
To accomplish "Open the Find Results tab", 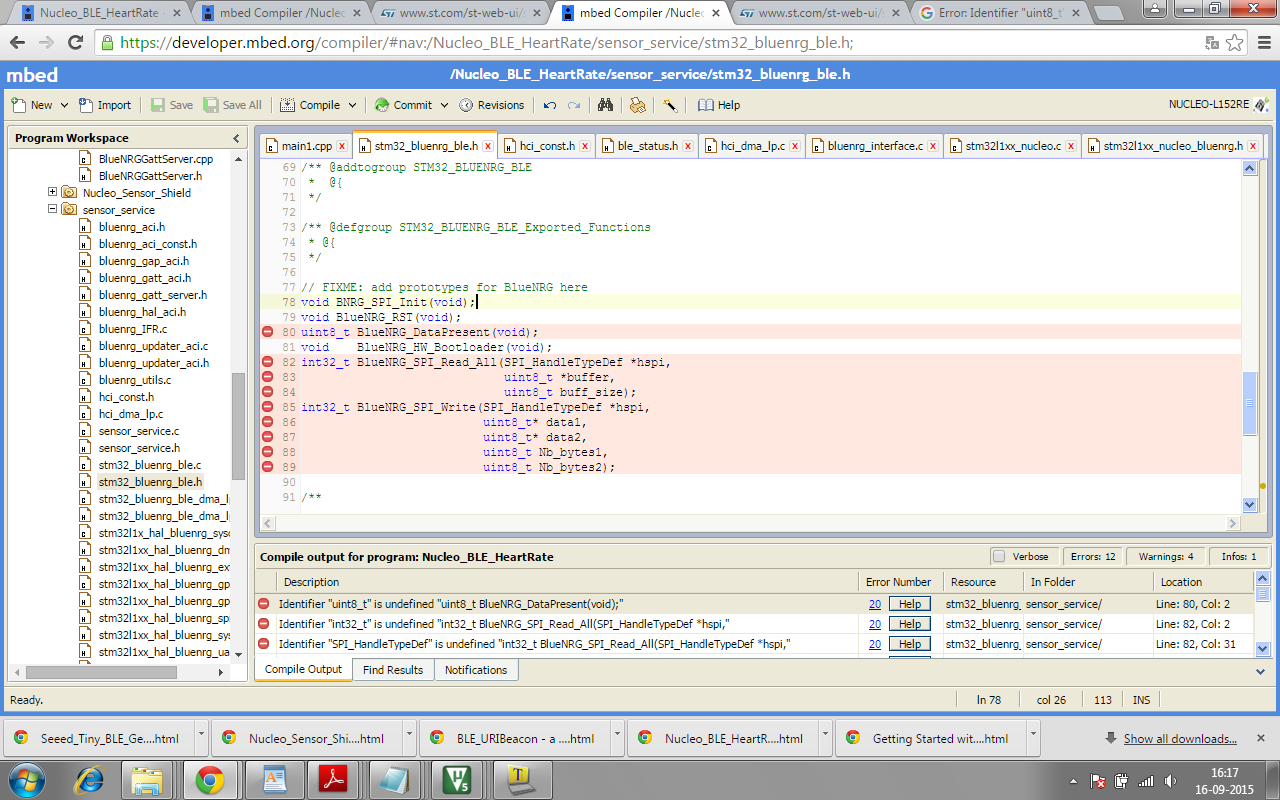I will (x=393, y=670).
